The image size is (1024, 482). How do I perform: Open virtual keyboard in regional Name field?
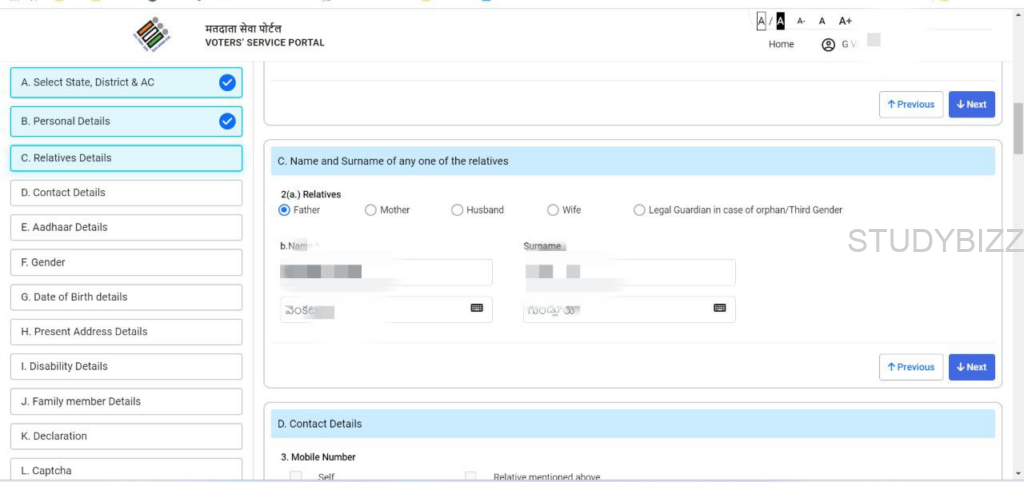[x=476, y=308]
